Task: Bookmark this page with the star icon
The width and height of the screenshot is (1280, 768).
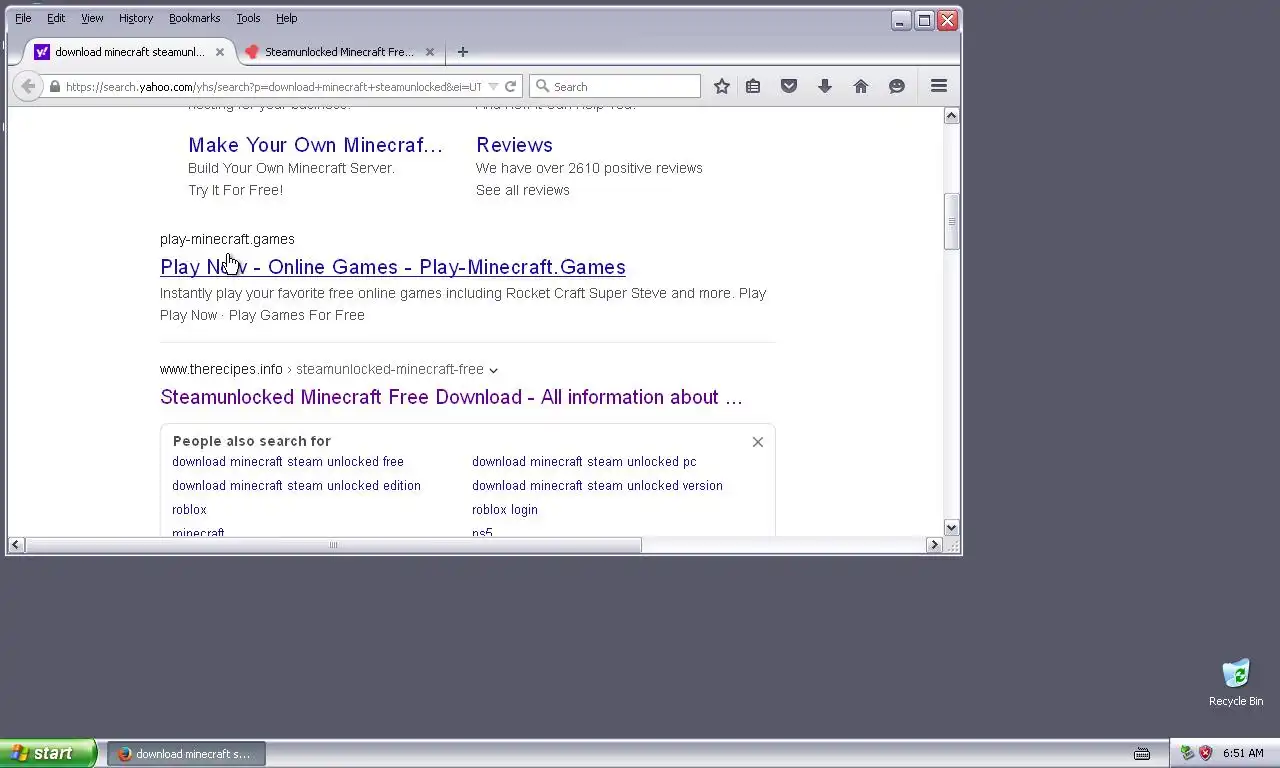Action: pyautogui.click(x=721, y=87)
